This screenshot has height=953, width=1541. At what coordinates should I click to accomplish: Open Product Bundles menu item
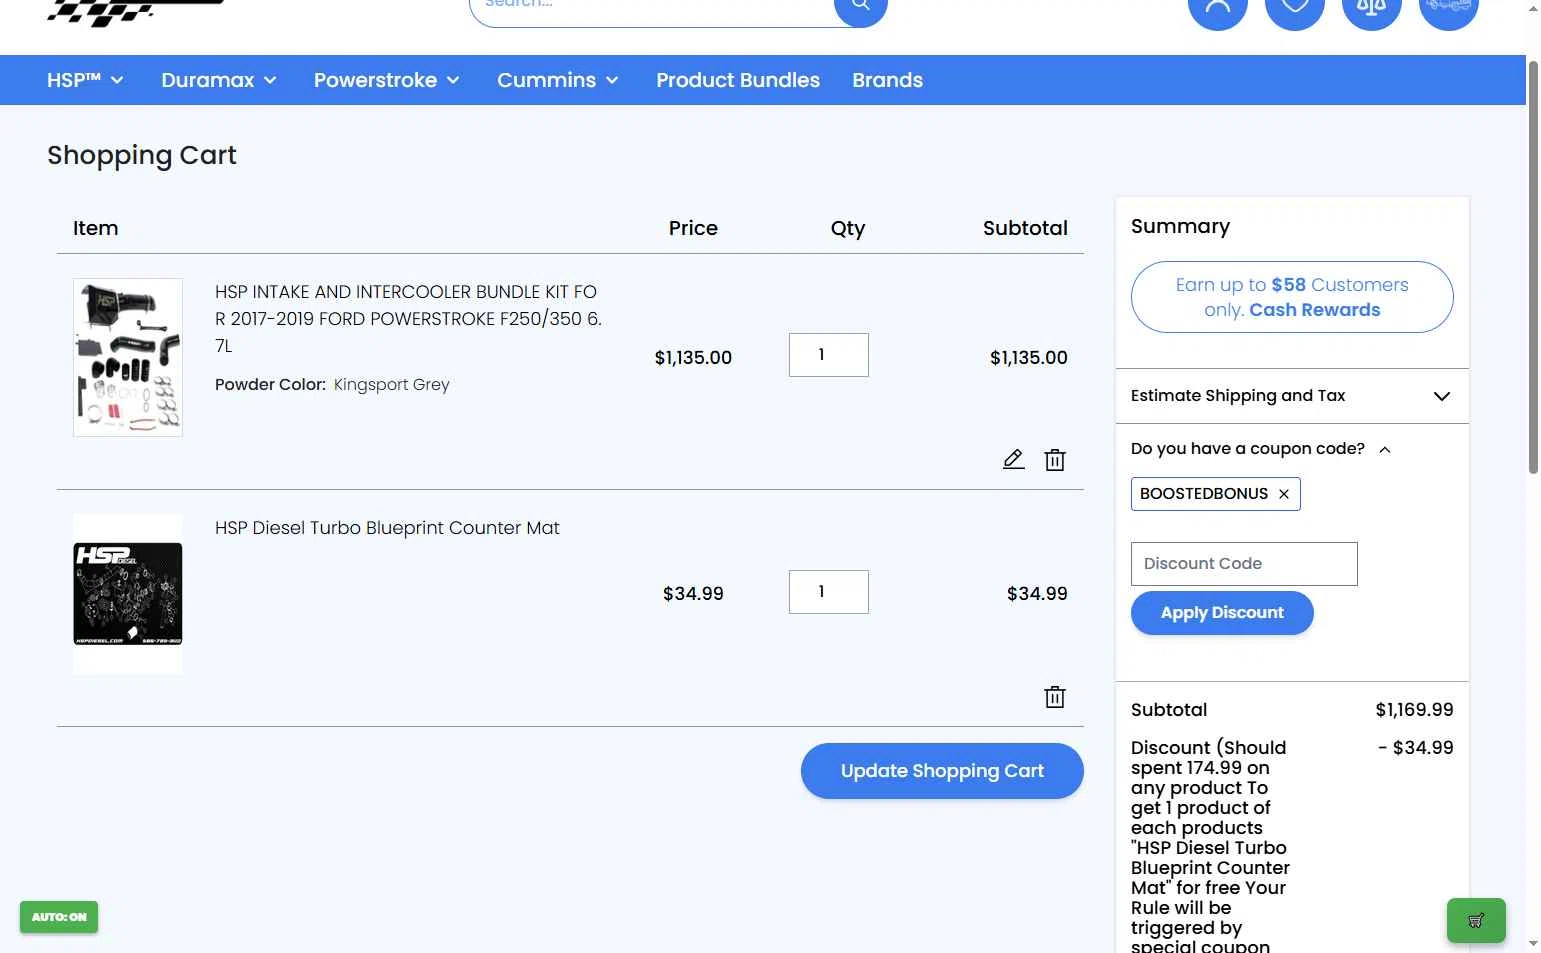pyautogui.click(x=738, y=80)
